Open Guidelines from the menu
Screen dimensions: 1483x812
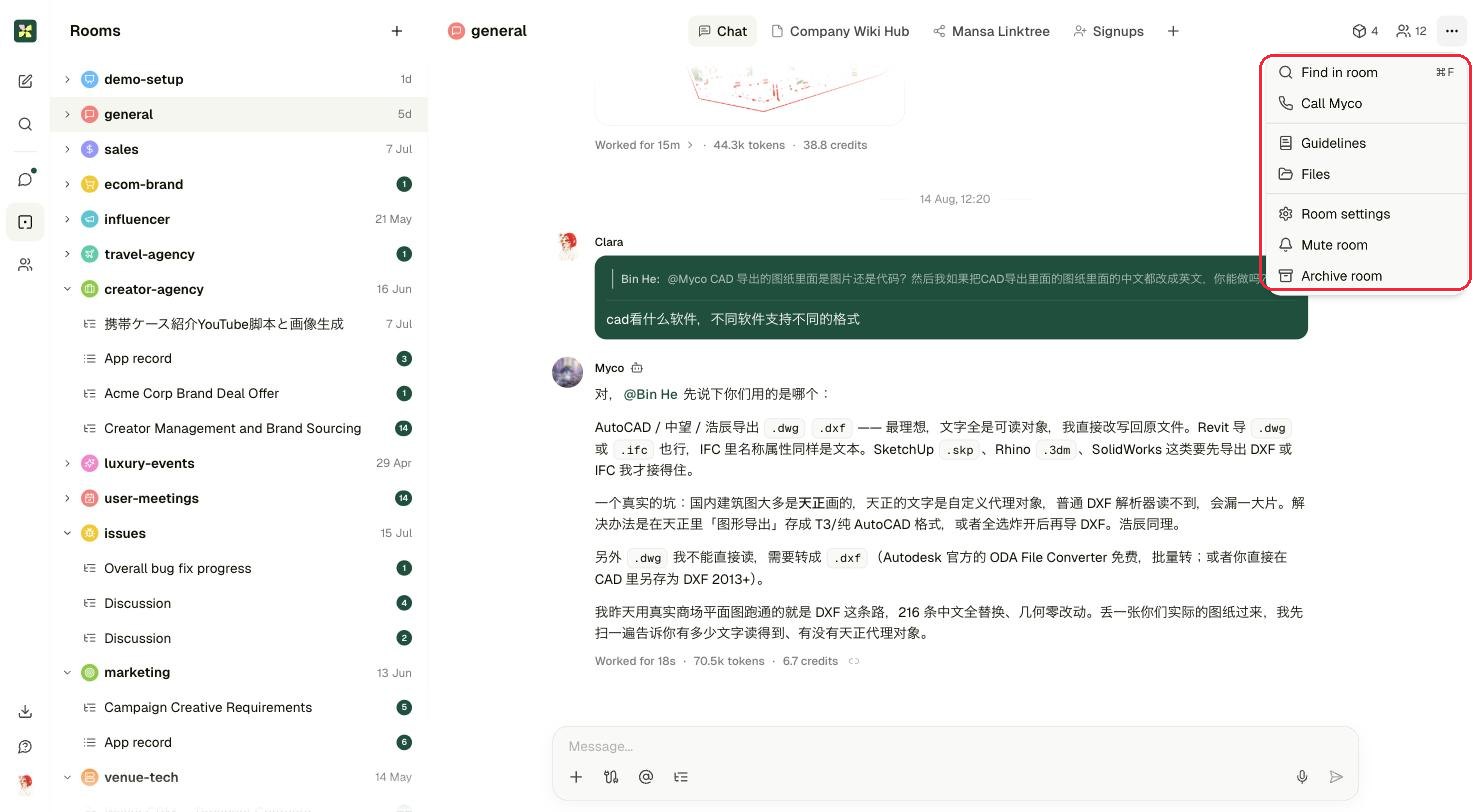pyautogui.click(x=1366, y=143)
